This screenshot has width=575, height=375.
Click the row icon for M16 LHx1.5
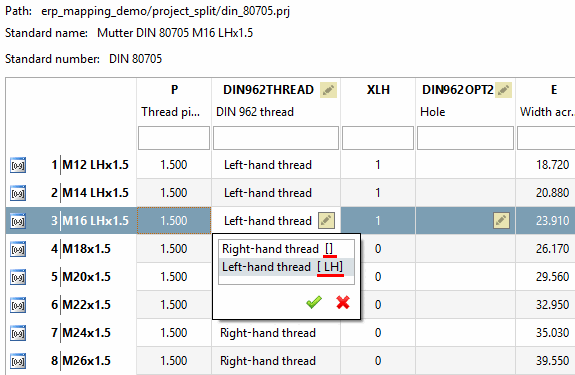pos(18,221)
